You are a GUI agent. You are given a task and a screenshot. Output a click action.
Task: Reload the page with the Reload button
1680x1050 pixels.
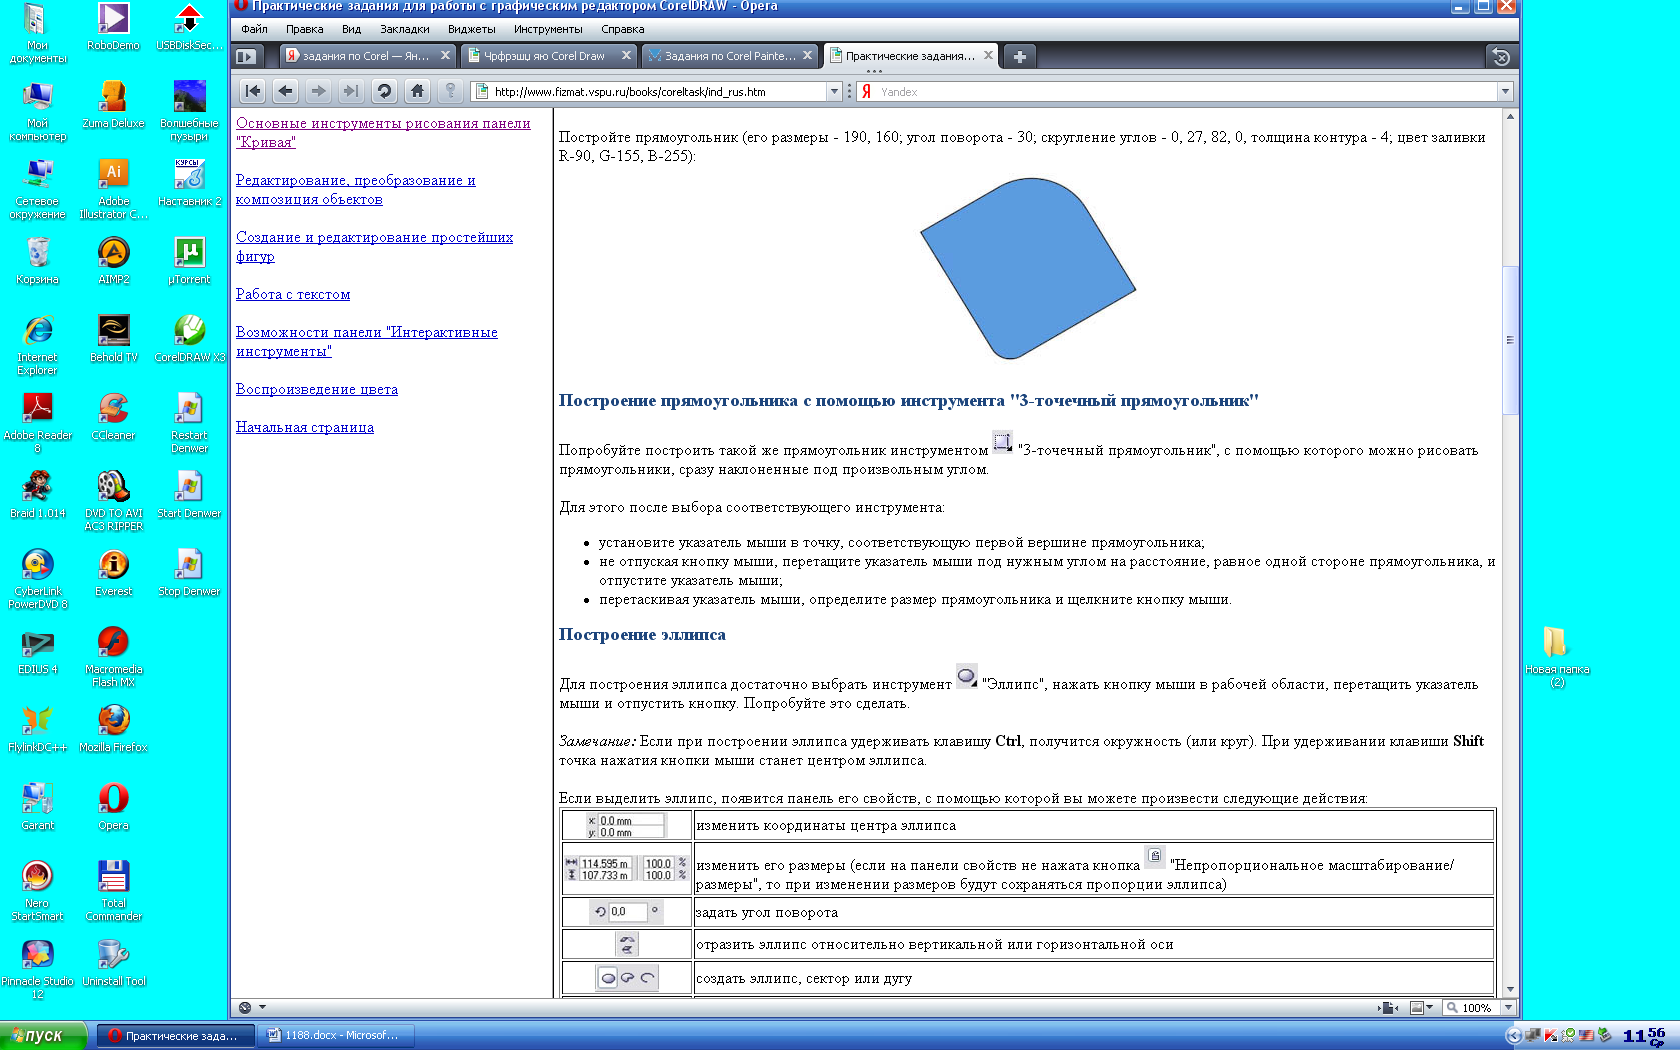click(x=384, y=91)
